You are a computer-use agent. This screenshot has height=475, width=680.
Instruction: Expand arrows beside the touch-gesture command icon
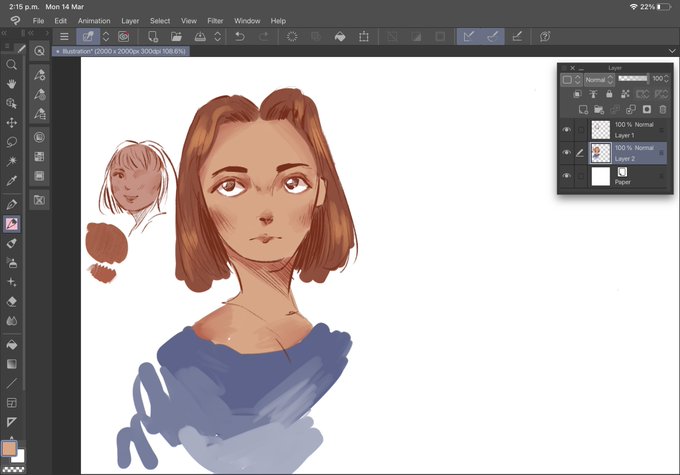pos(106,37)
